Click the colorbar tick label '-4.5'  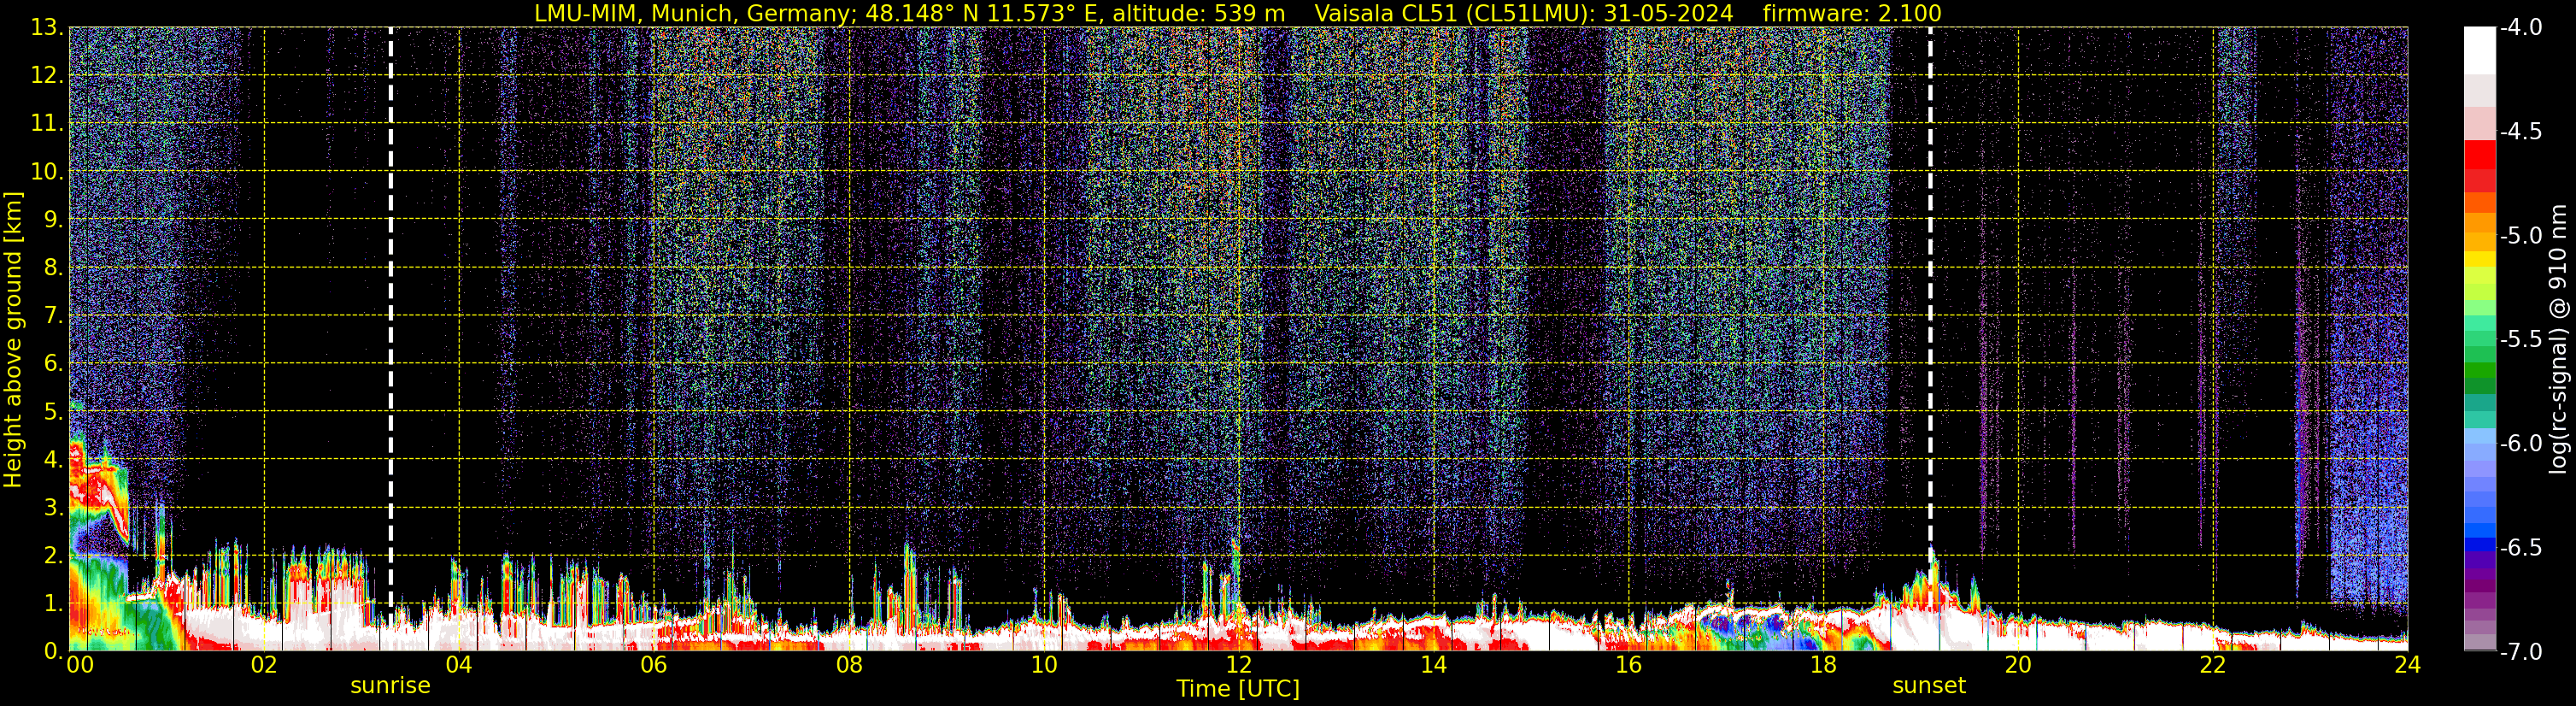point(2521,132)
